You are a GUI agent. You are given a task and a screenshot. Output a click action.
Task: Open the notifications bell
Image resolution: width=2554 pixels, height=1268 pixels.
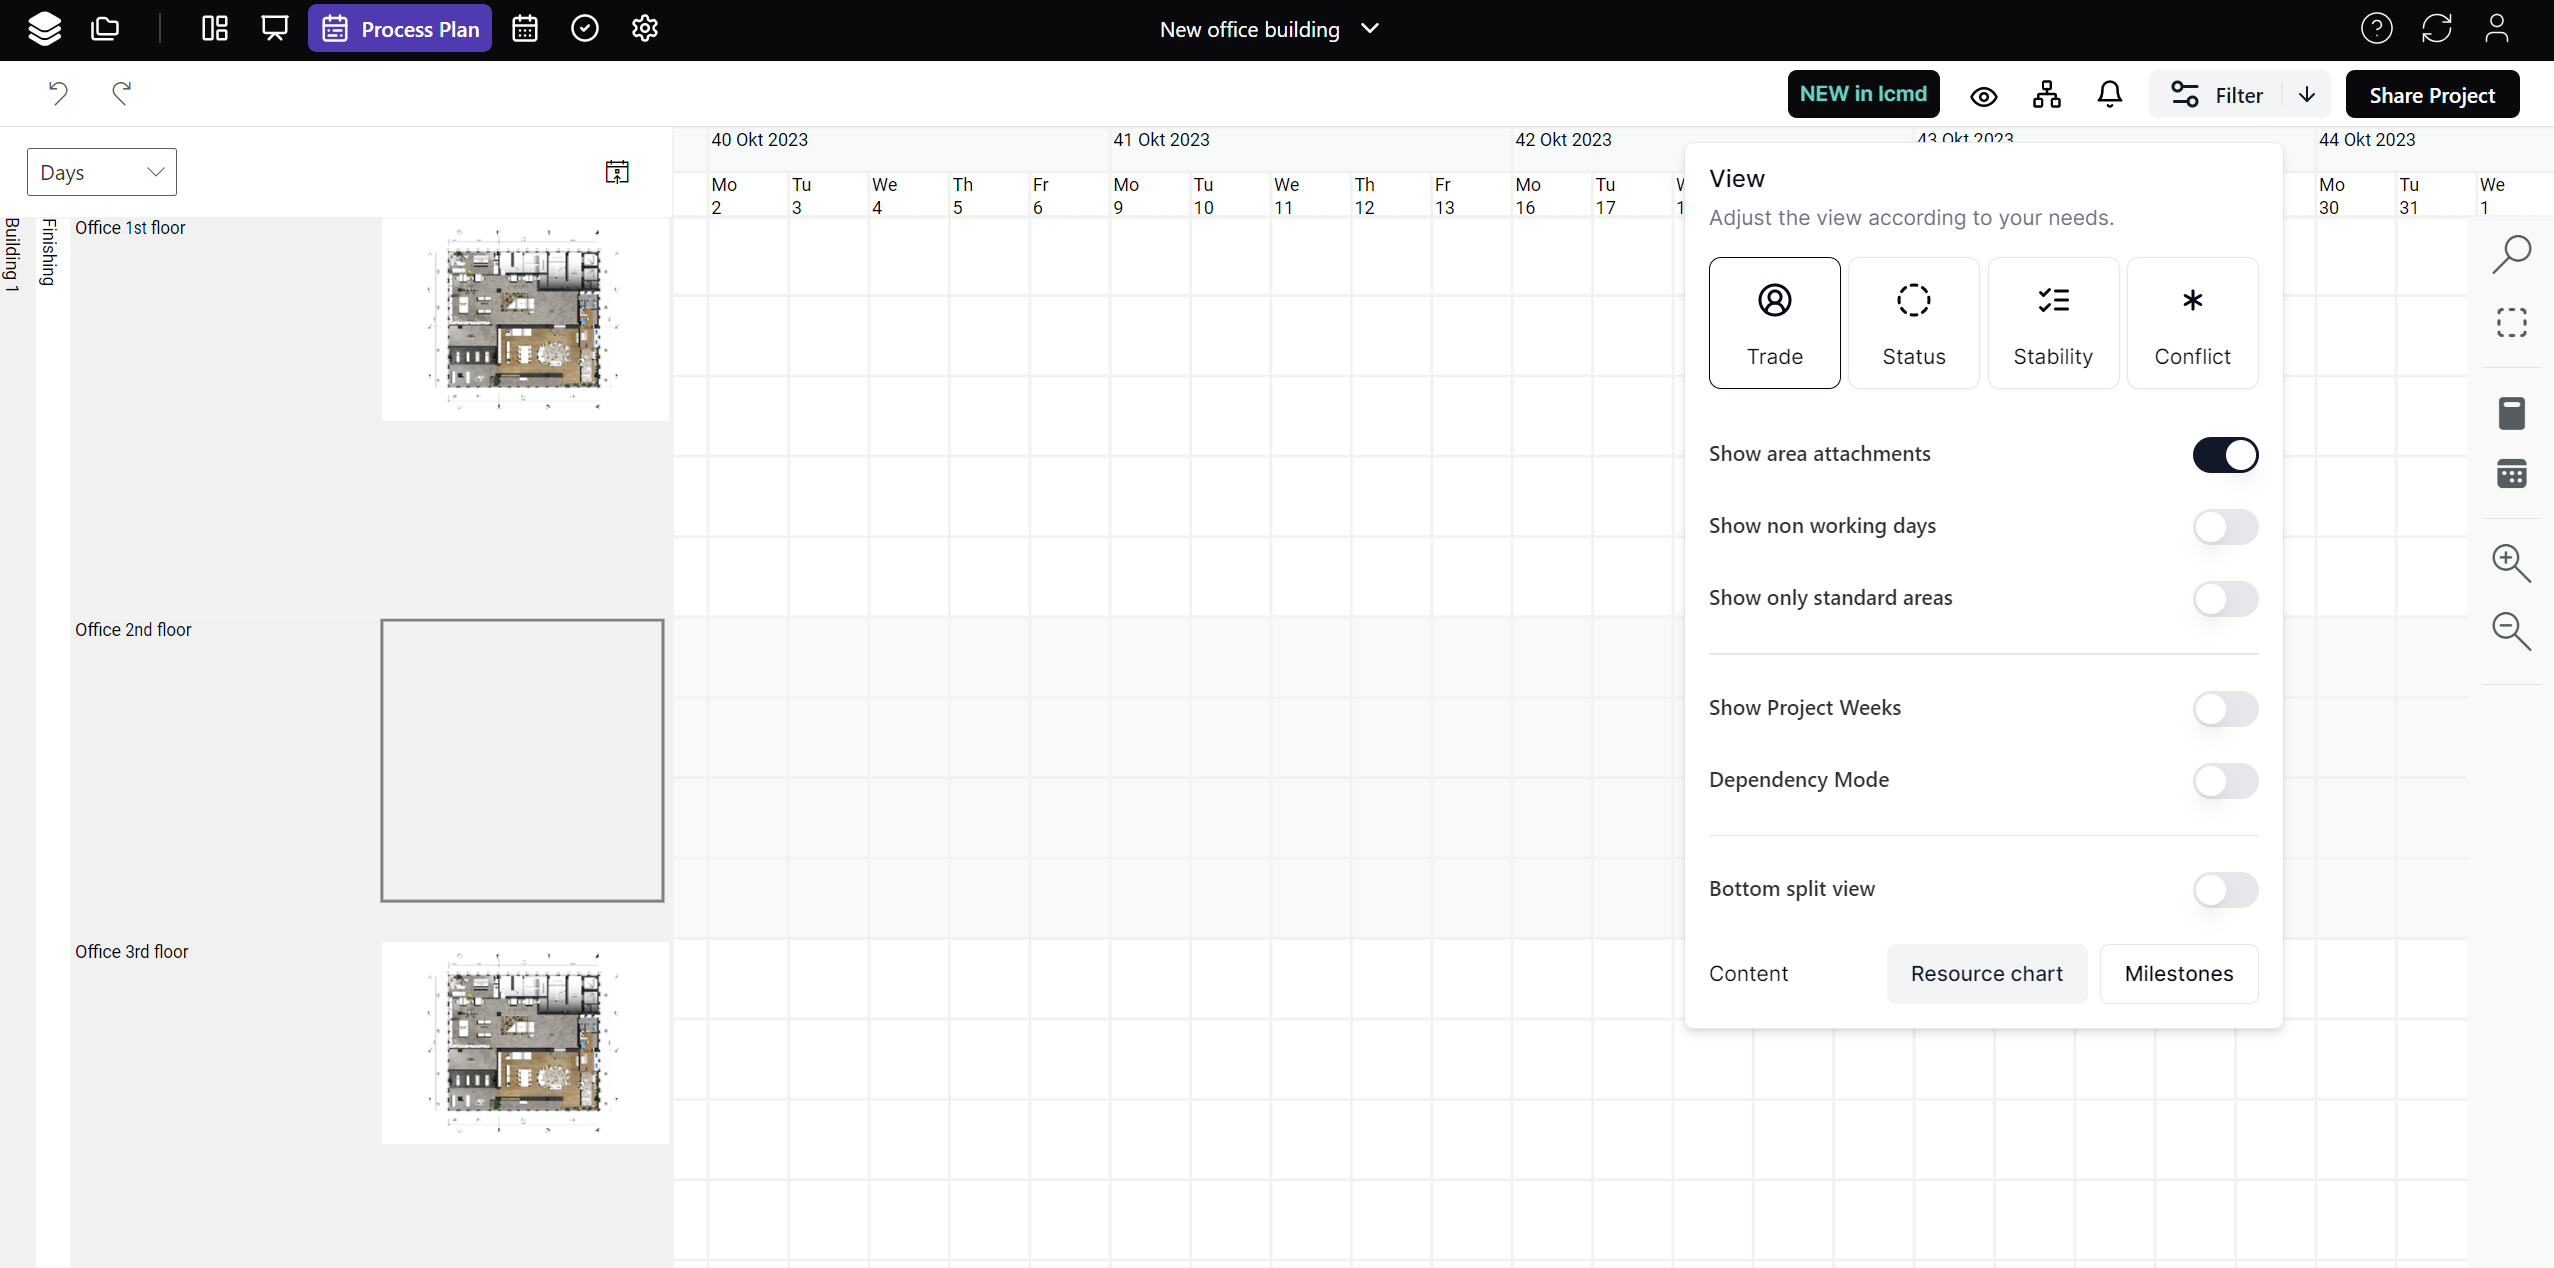pos(2109,95)
